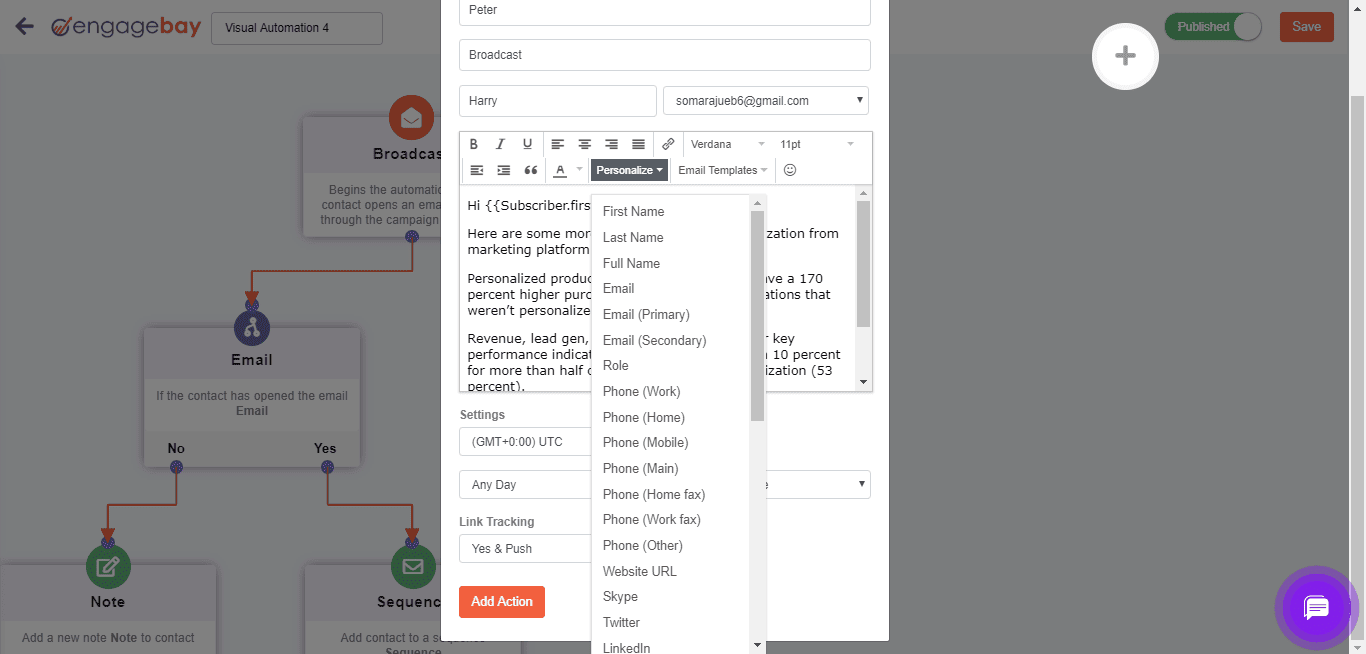Align text to the center
Screen dimensions: 1366x654
point(584,143)
